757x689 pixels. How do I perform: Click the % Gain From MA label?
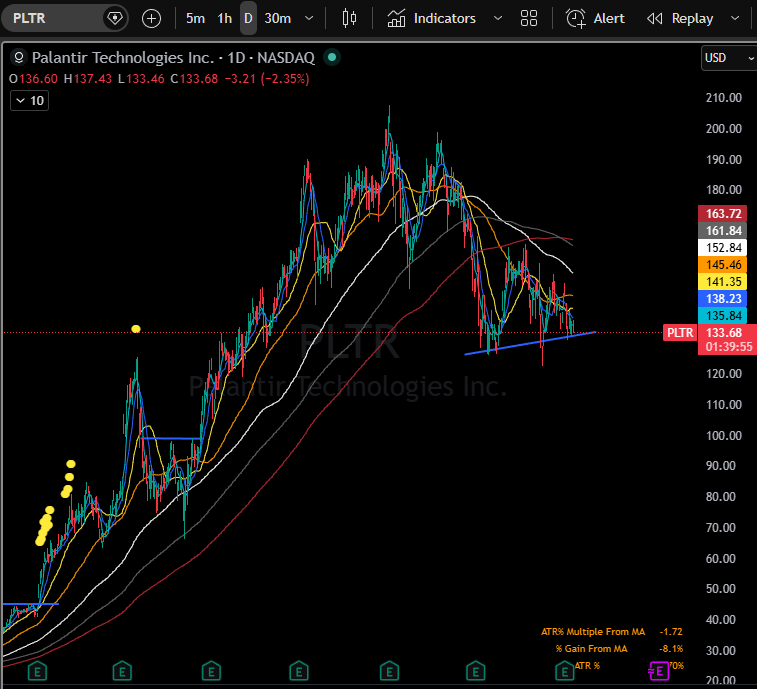591,648
